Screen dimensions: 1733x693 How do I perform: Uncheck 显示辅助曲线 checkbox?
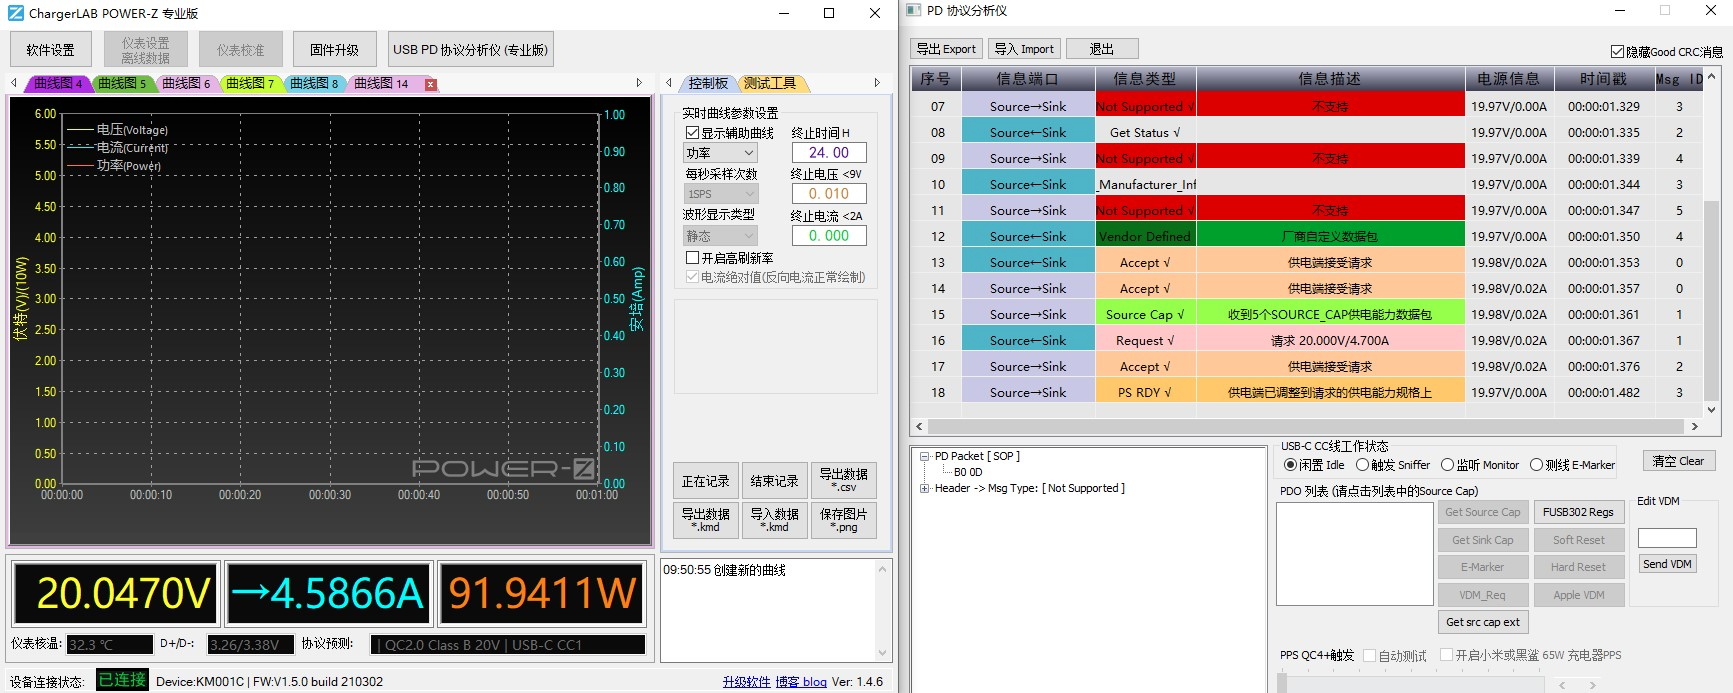[x=692, y=133]
